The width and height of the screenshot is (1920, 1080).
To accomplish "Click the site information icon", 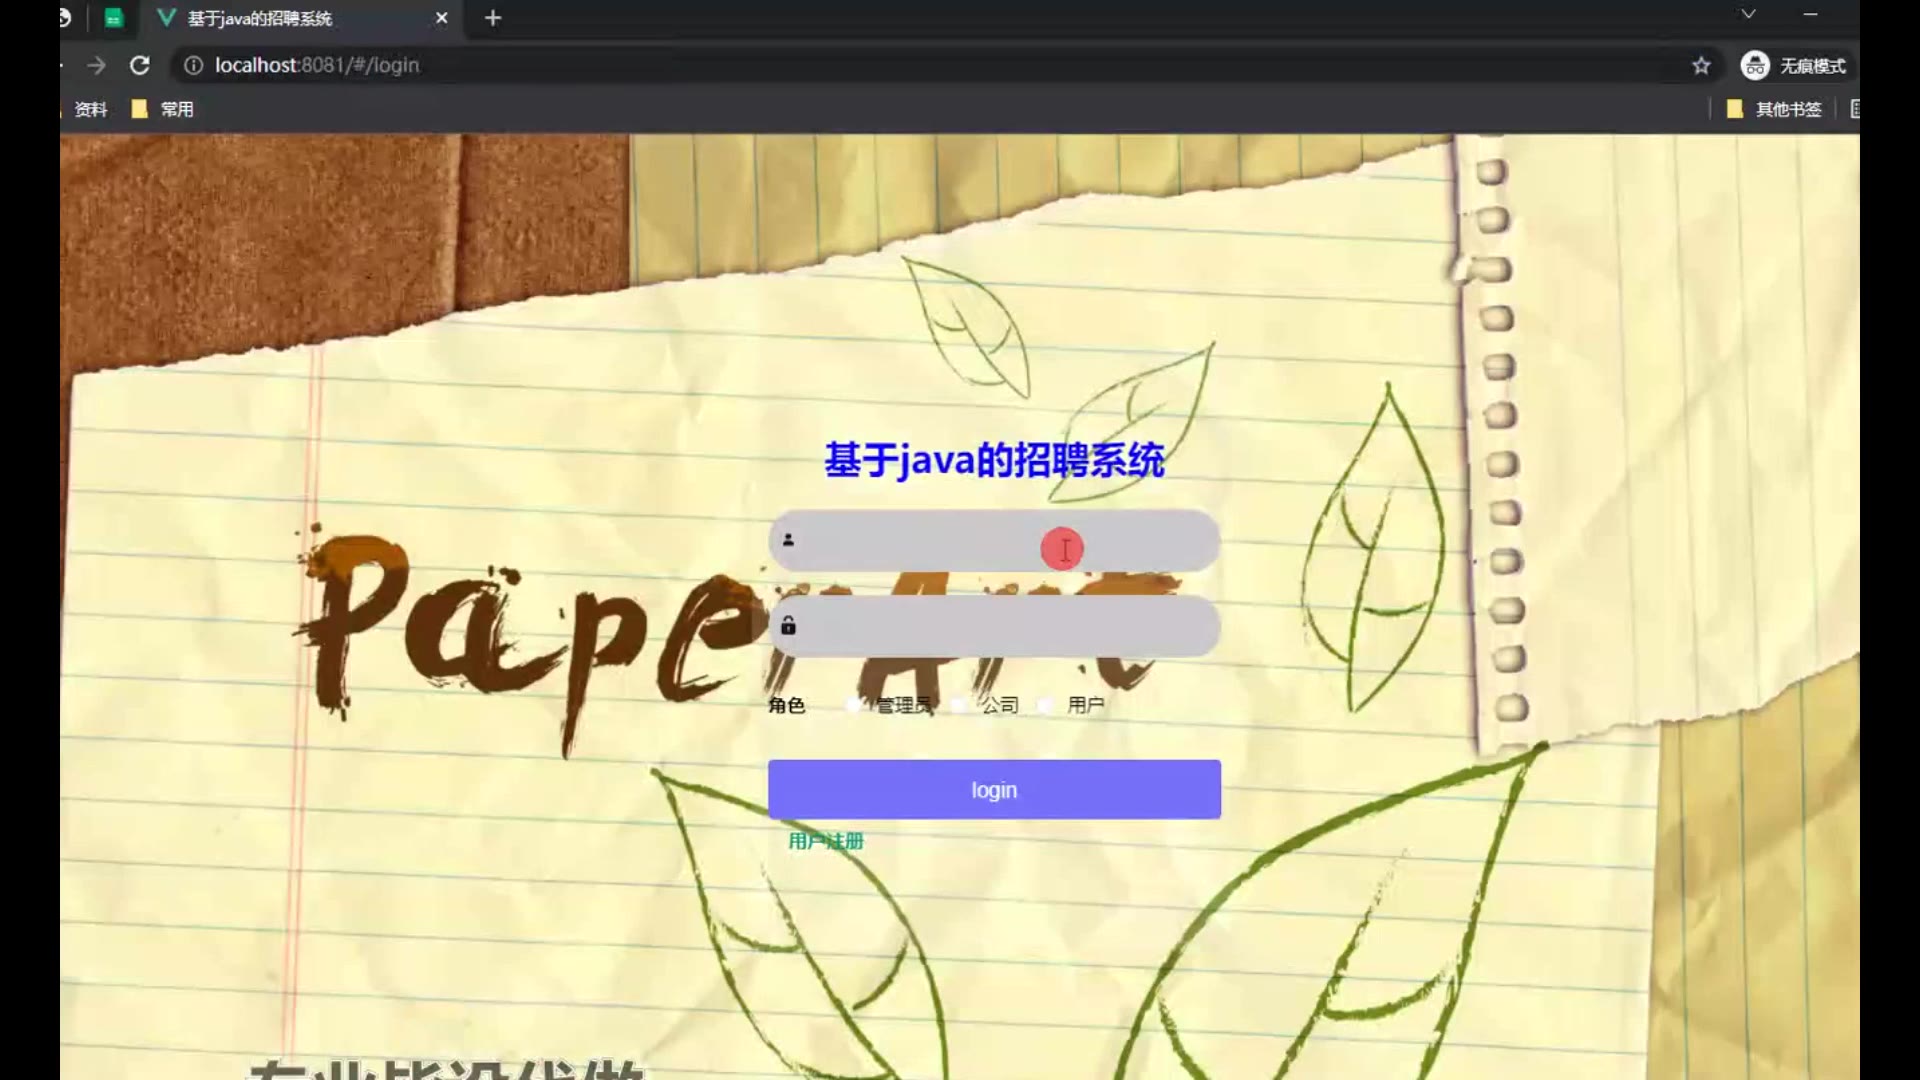I will [193, 65].
